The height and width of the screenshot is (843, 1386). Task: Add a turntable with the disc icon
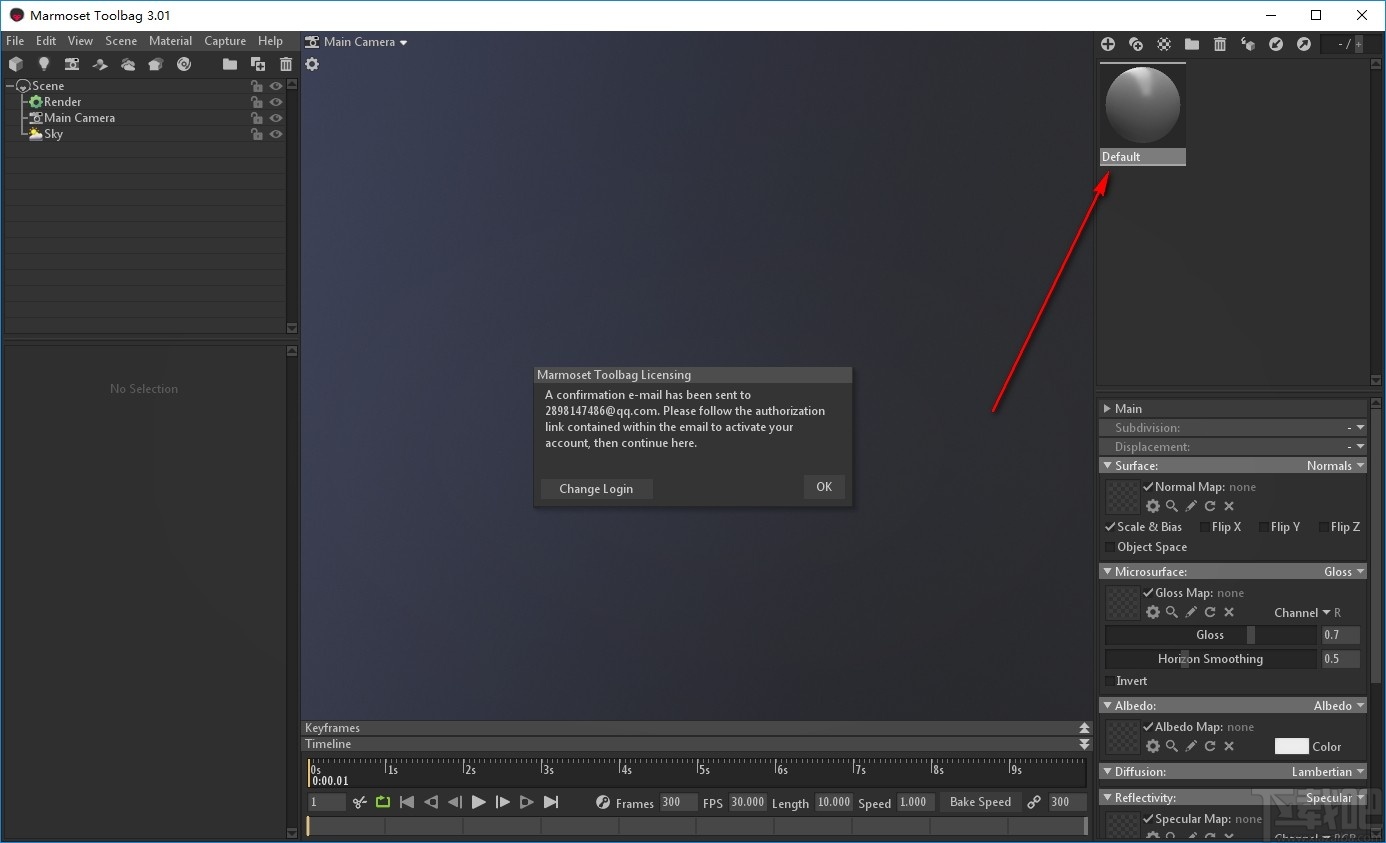(x=184, y=64)
